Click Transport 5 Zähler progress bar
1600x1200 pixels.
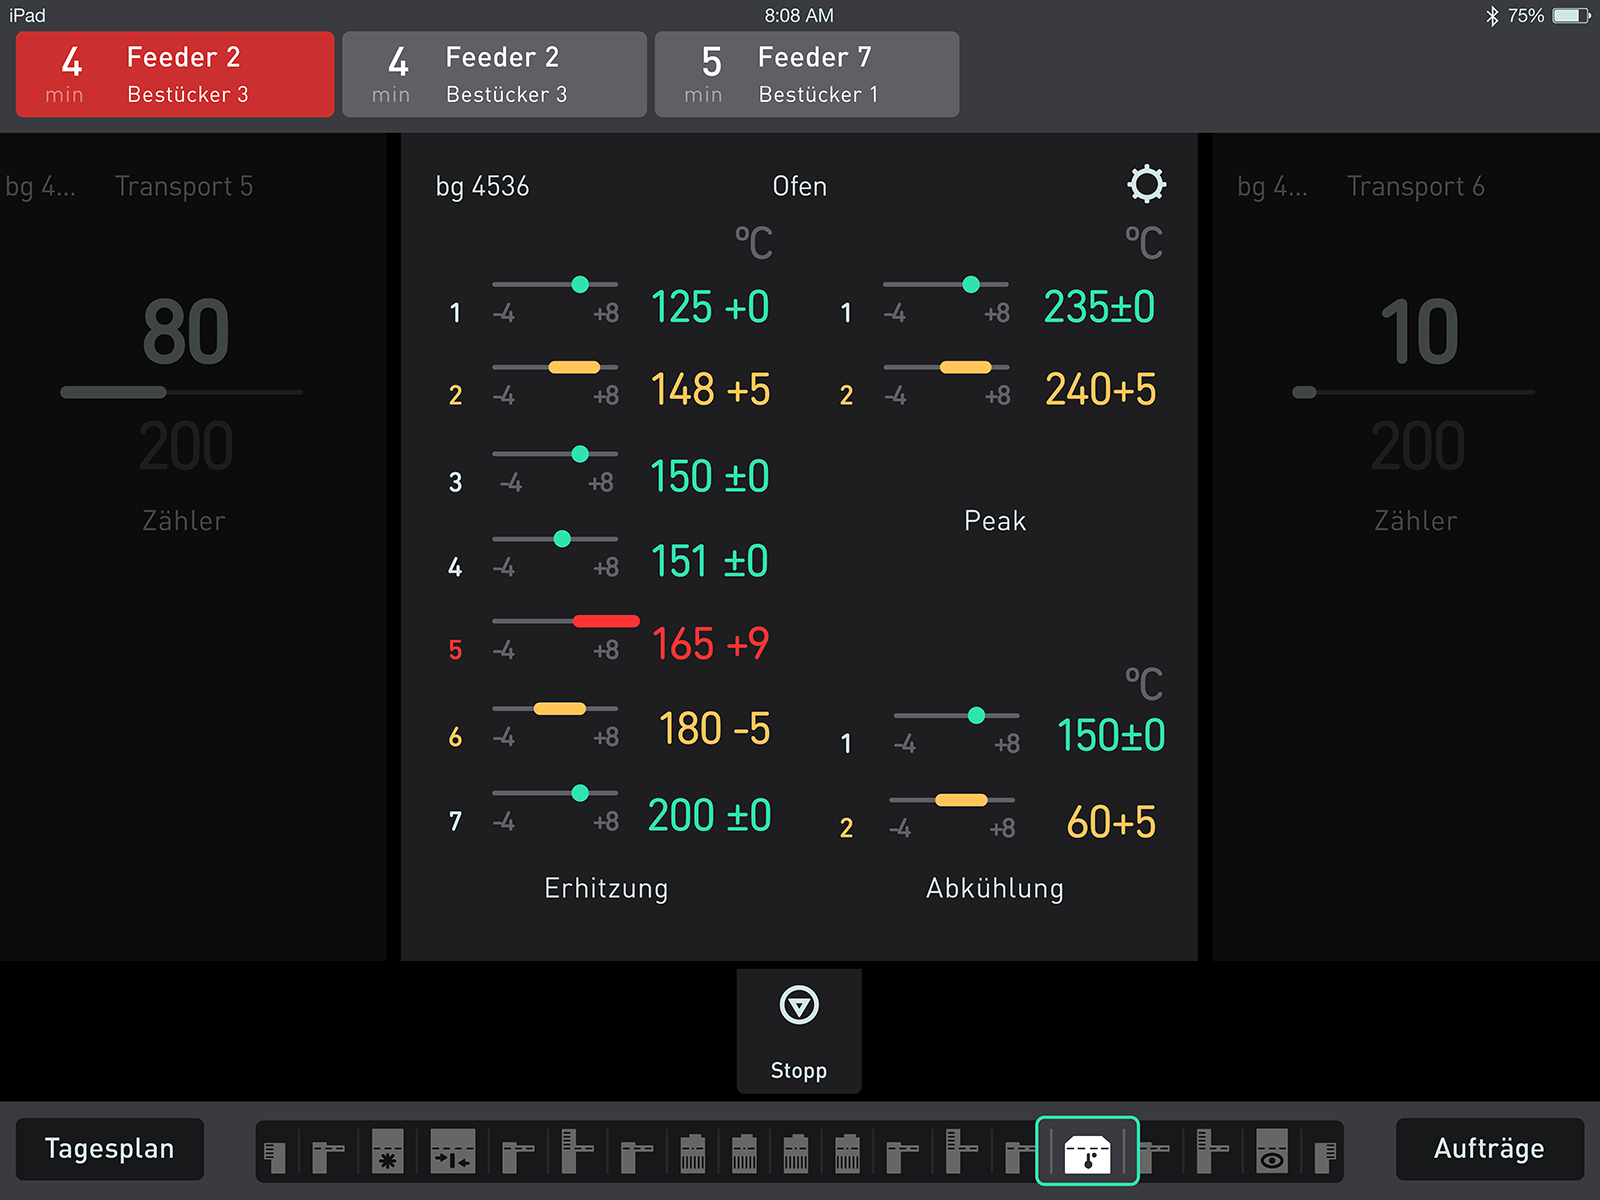(x=182, y=392)
